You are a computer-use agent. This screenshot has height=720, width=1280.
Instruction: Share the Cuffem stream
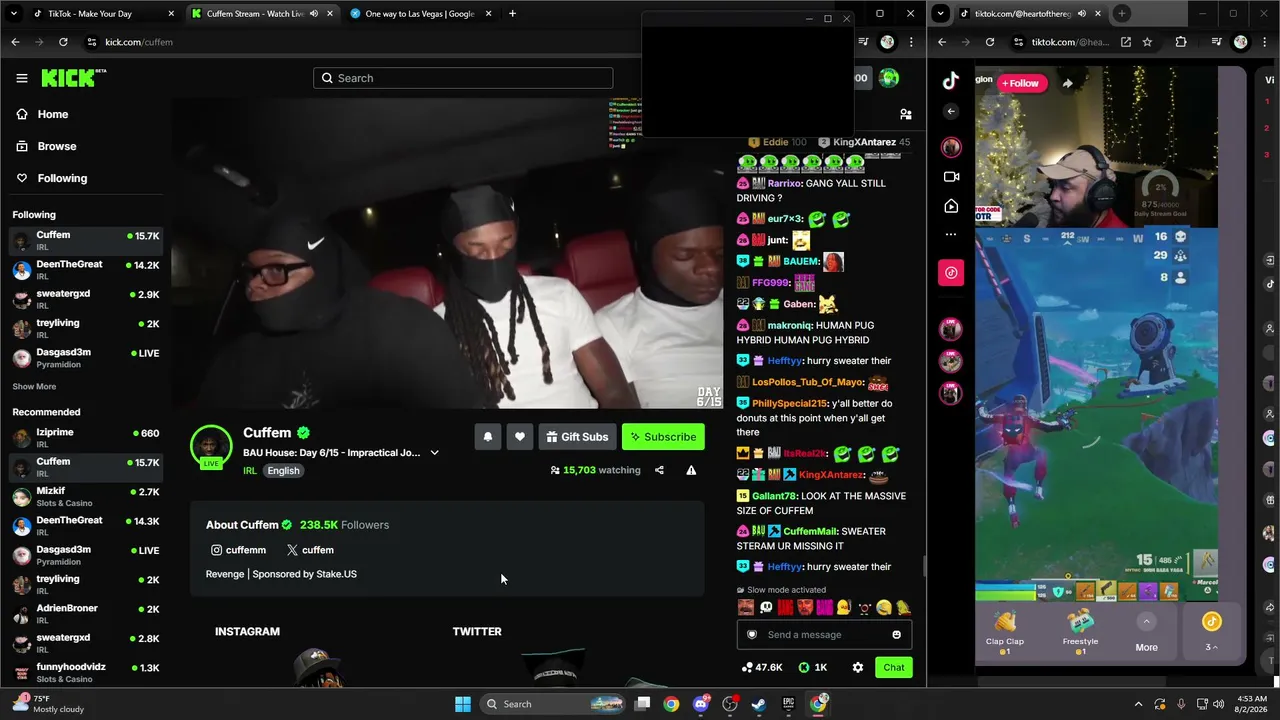point(659,470)
